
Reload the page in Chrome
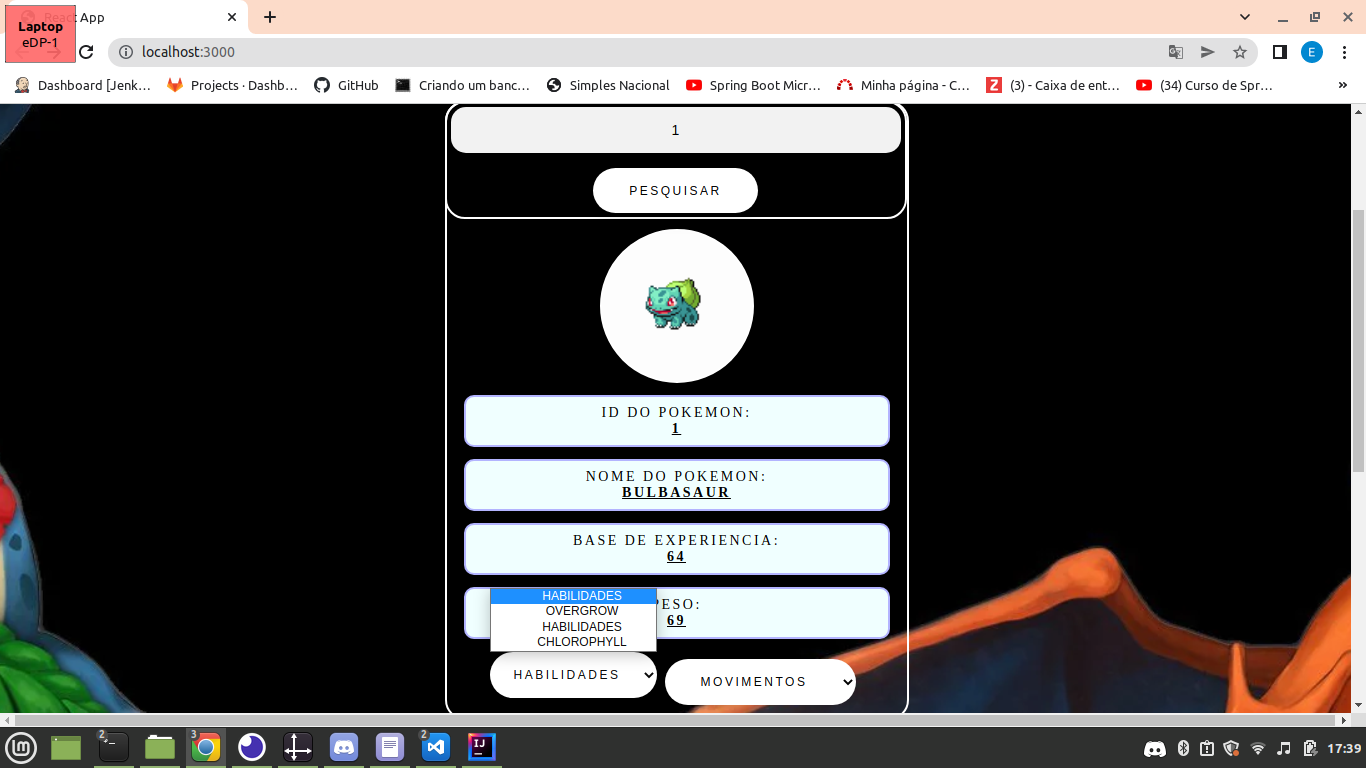coord(86,52)
